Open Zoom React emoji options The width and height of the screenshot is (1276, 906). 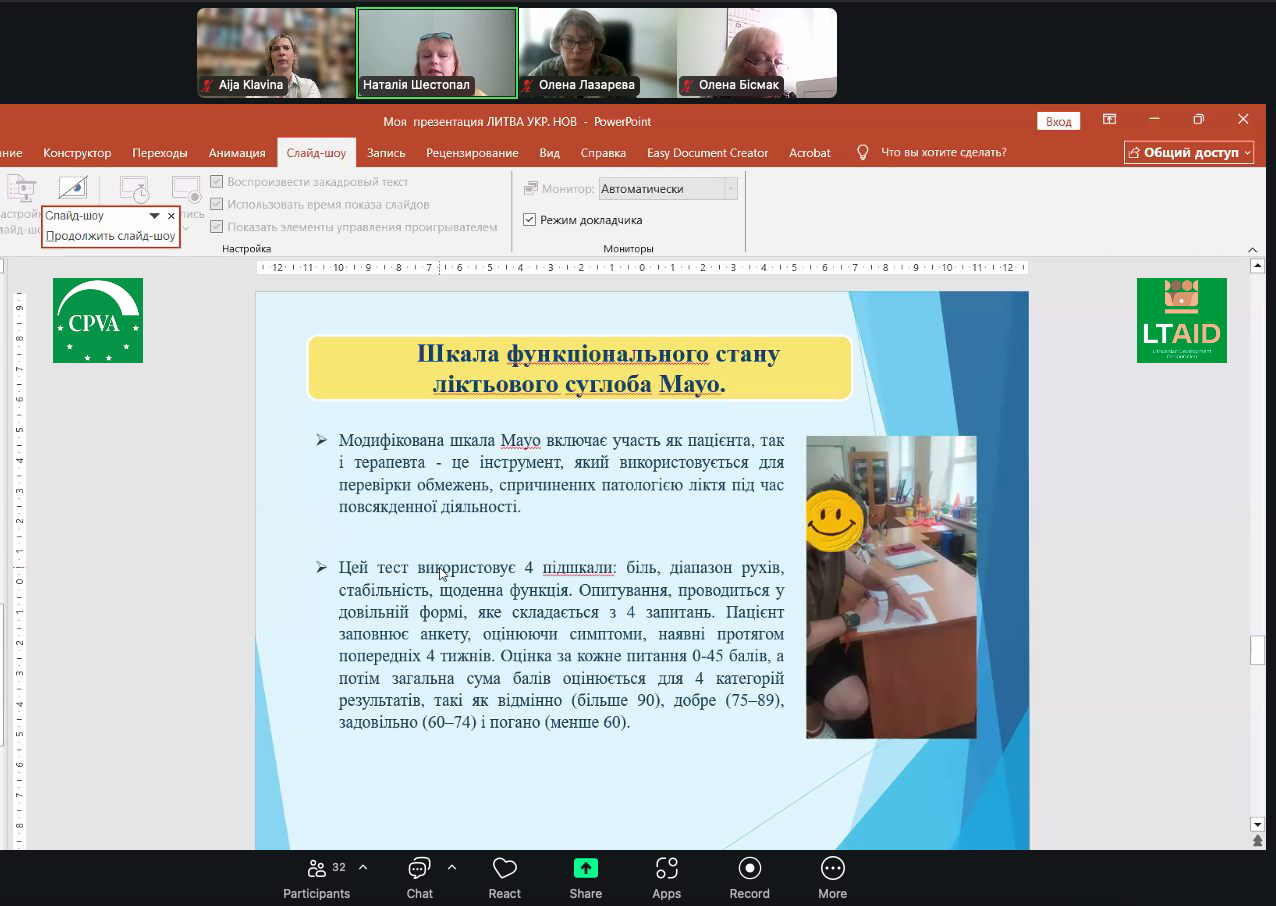[x=505, y=877]
